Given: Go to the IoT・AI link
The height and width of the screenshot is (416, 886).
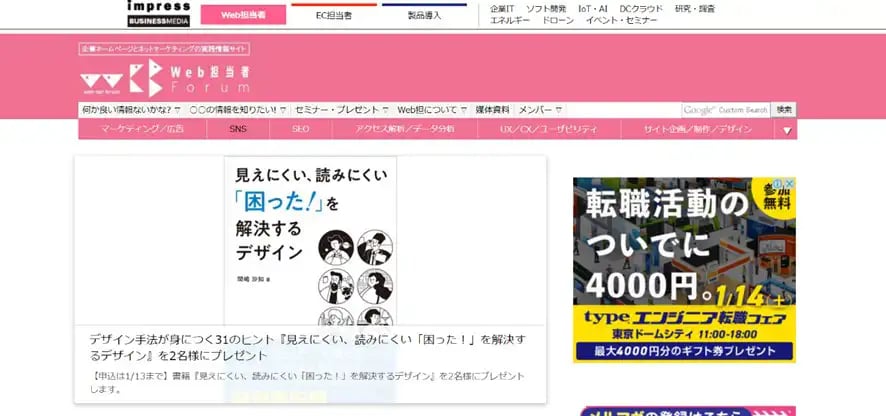Looking at the screenshot, I should [593, 8].
